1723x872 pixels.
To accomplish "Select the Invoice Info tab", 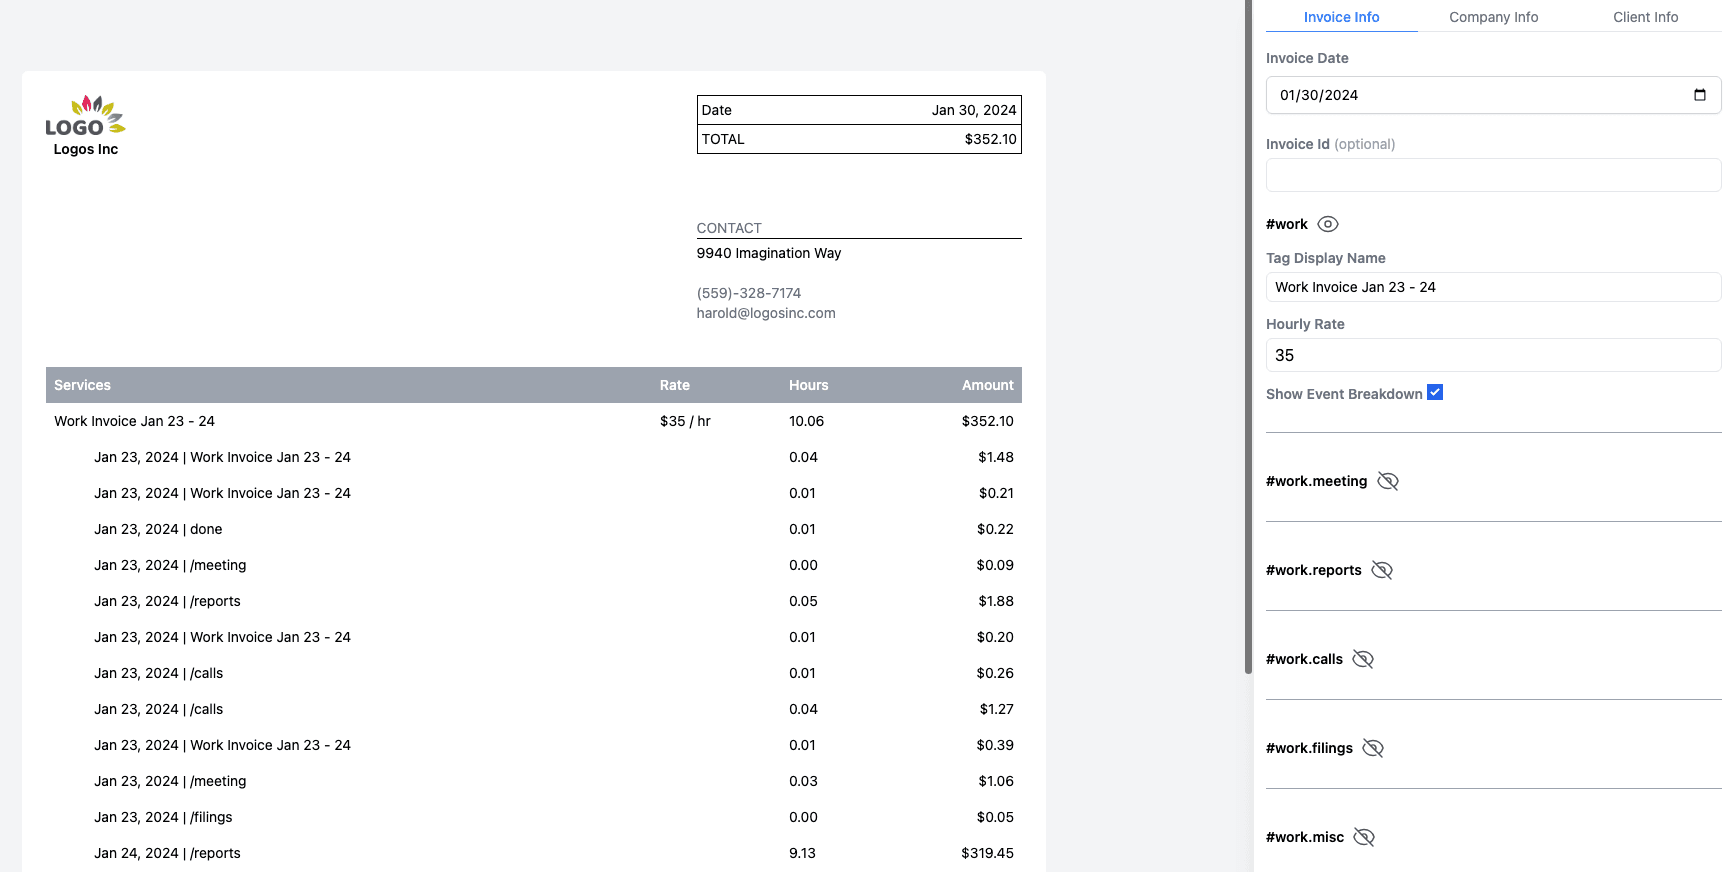I will click(1341, 17).
